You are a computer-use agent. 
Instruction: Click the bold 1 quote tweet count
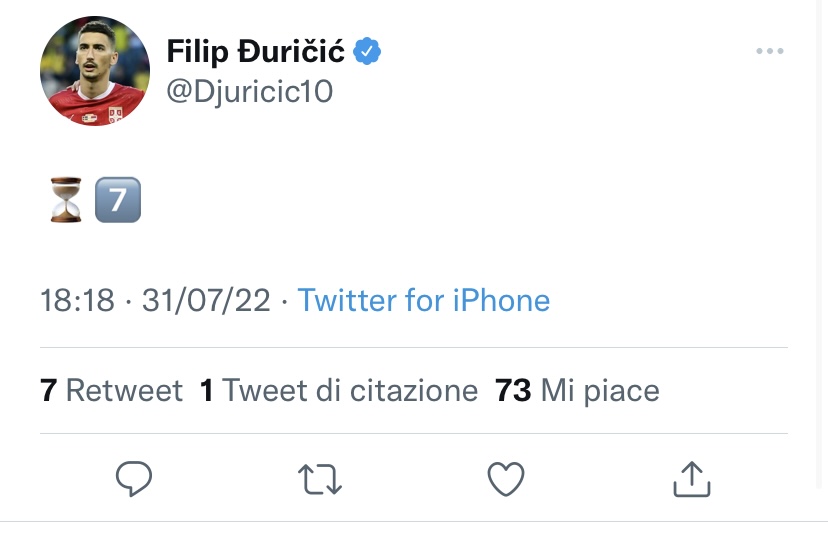click(207, 390)
